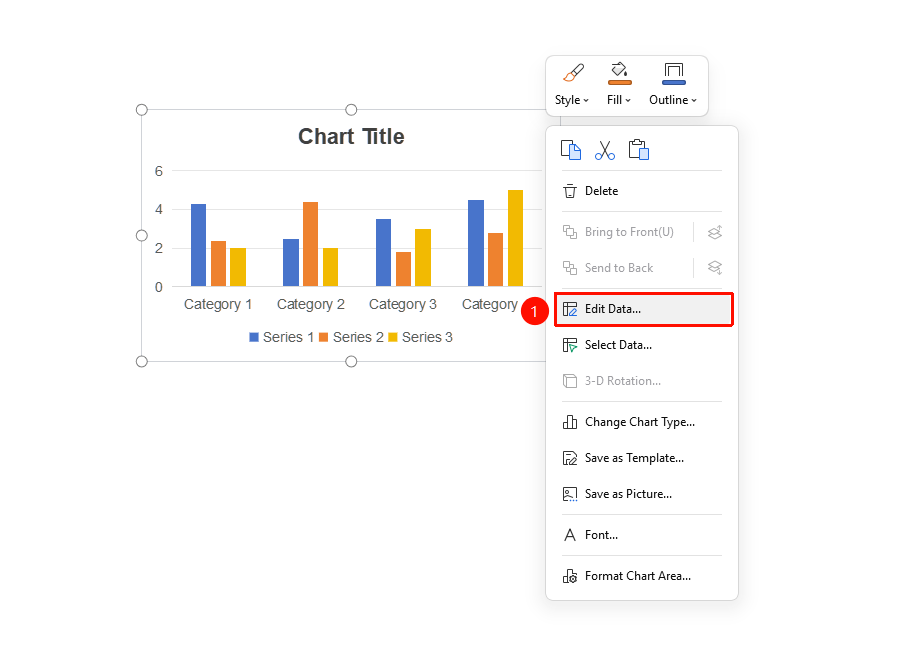This screenshot has width=908, height=648.
Task: Click the Save as Picture icon
Action: (570, 494)
